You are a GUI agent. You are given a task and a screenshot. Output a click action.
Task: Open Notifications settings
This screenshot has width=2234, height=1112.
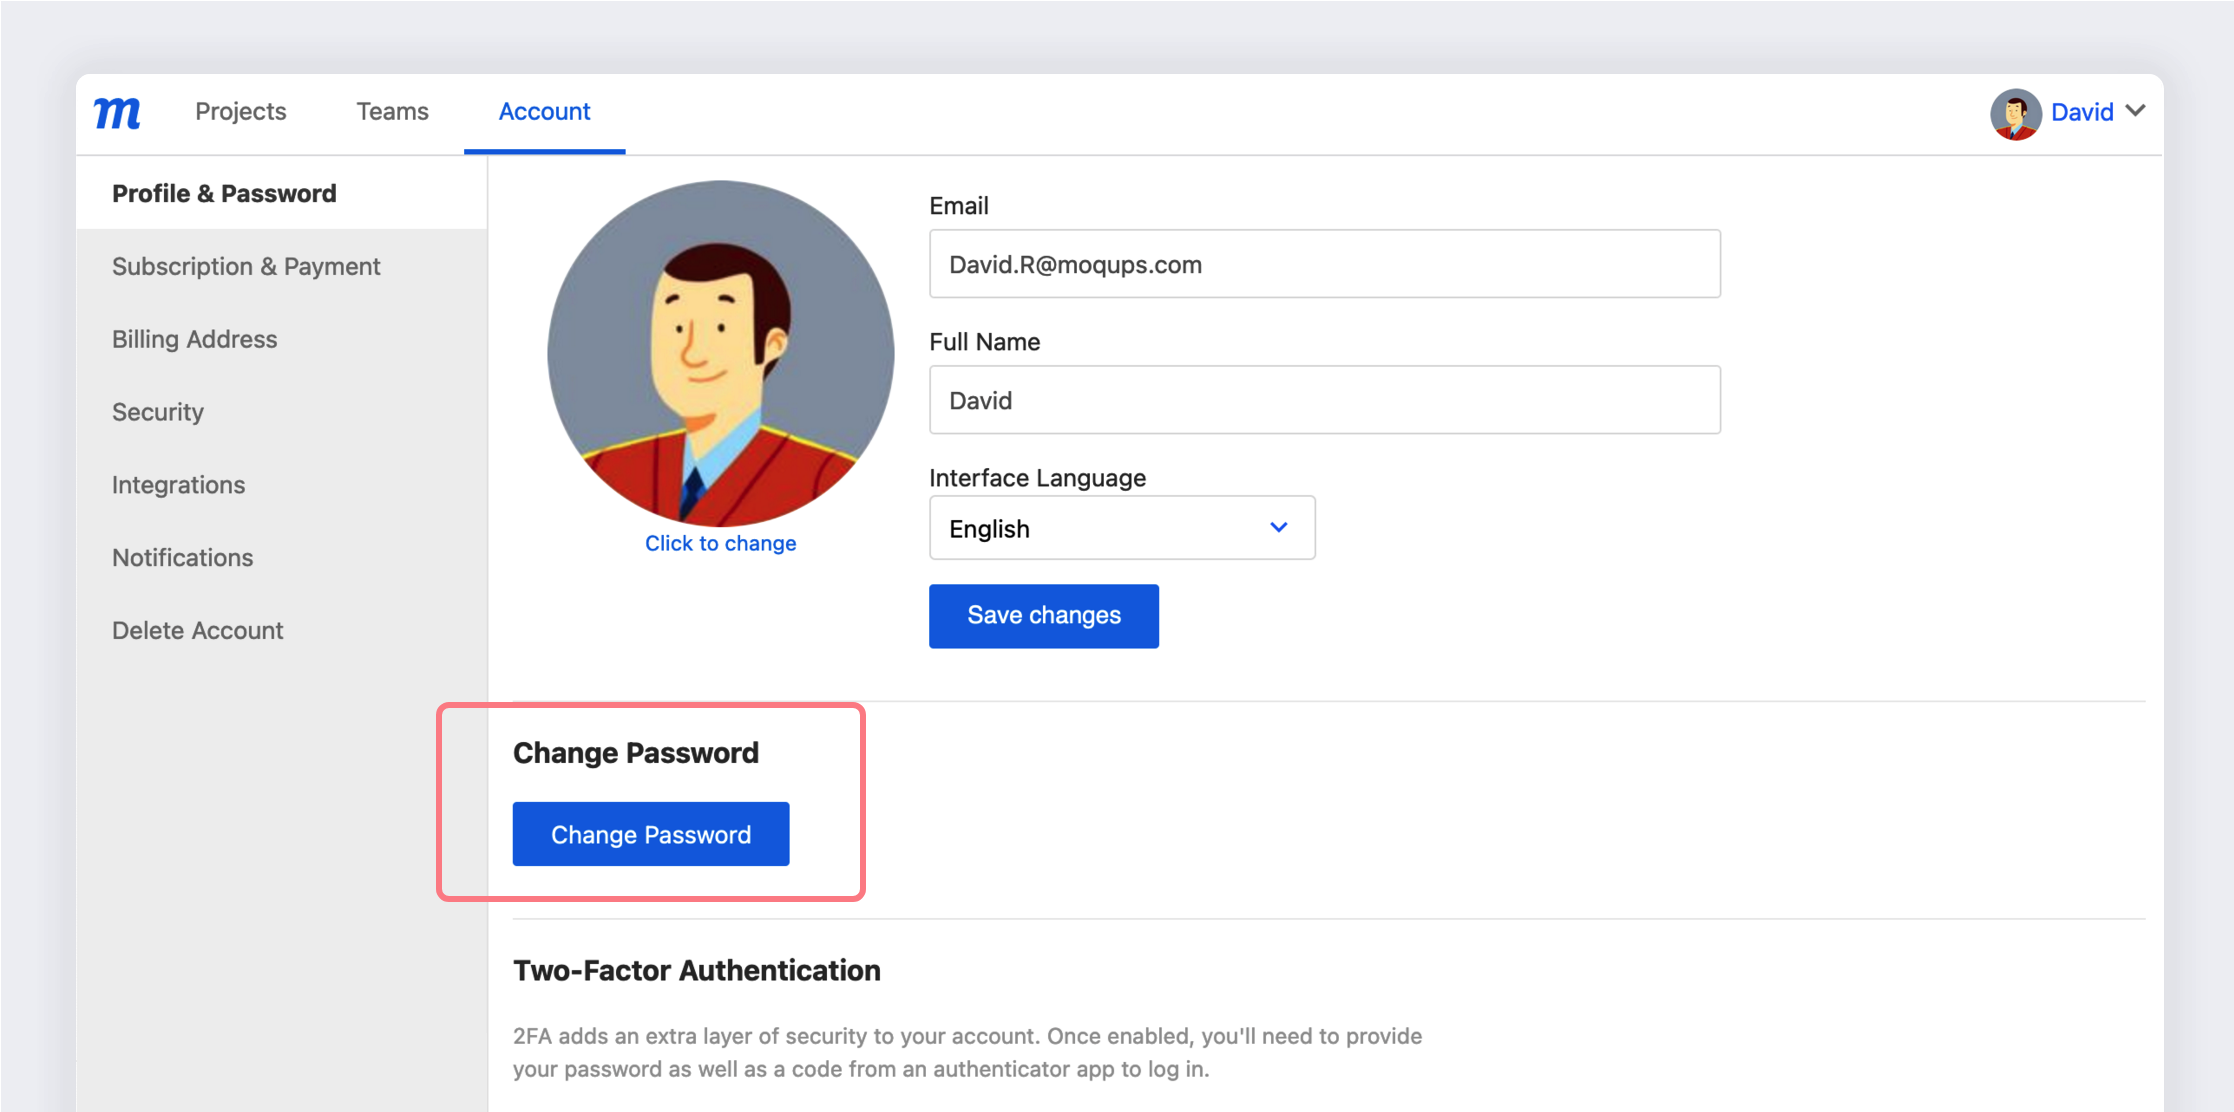(x=182, y=557)
